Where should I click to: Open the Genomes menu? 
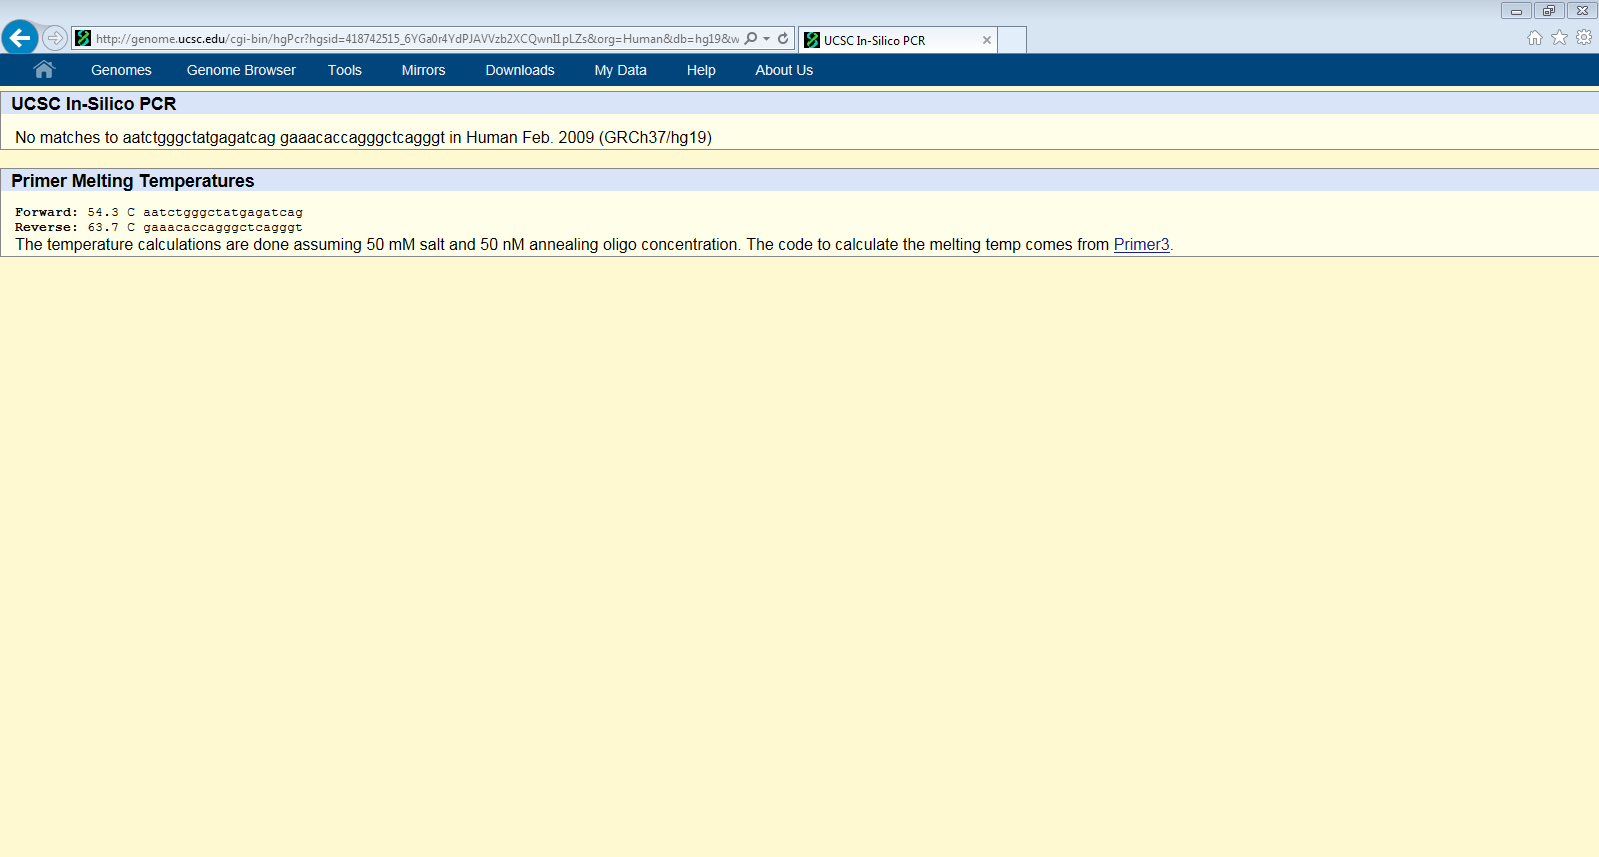(121, 70)
